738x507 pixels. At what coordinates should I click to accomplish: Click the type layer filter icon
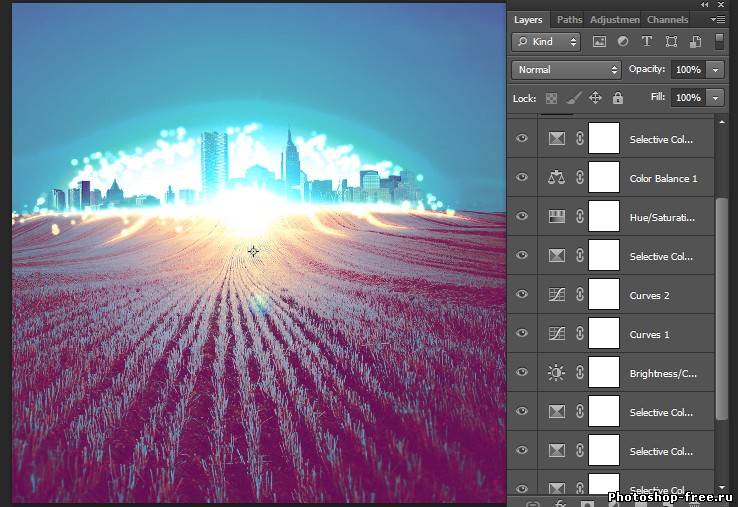(x=647, y=42)
